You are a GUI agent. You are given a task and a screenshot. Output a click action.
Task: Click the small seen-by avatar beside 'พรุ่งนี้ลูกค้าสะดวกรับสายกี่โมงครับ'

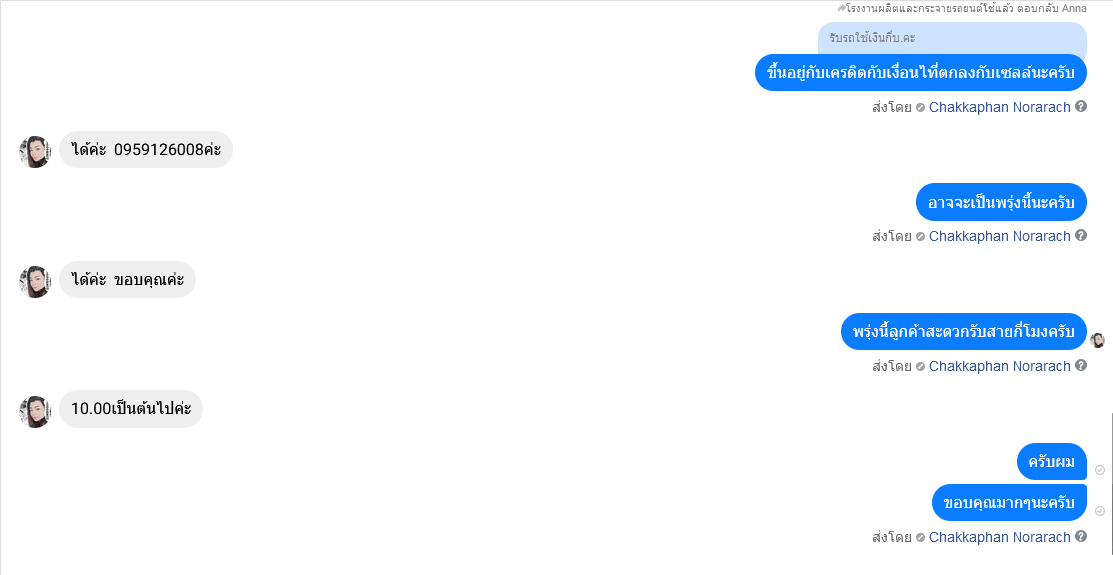tap(1097, 340)
